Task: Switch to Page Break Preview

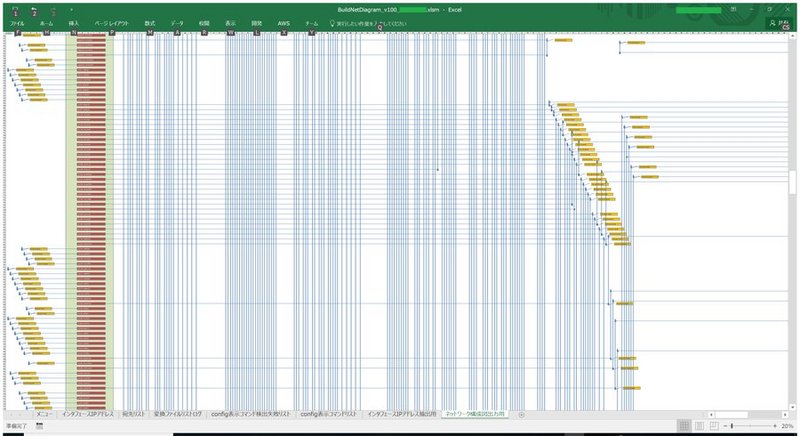Action: tap(714, 426)
